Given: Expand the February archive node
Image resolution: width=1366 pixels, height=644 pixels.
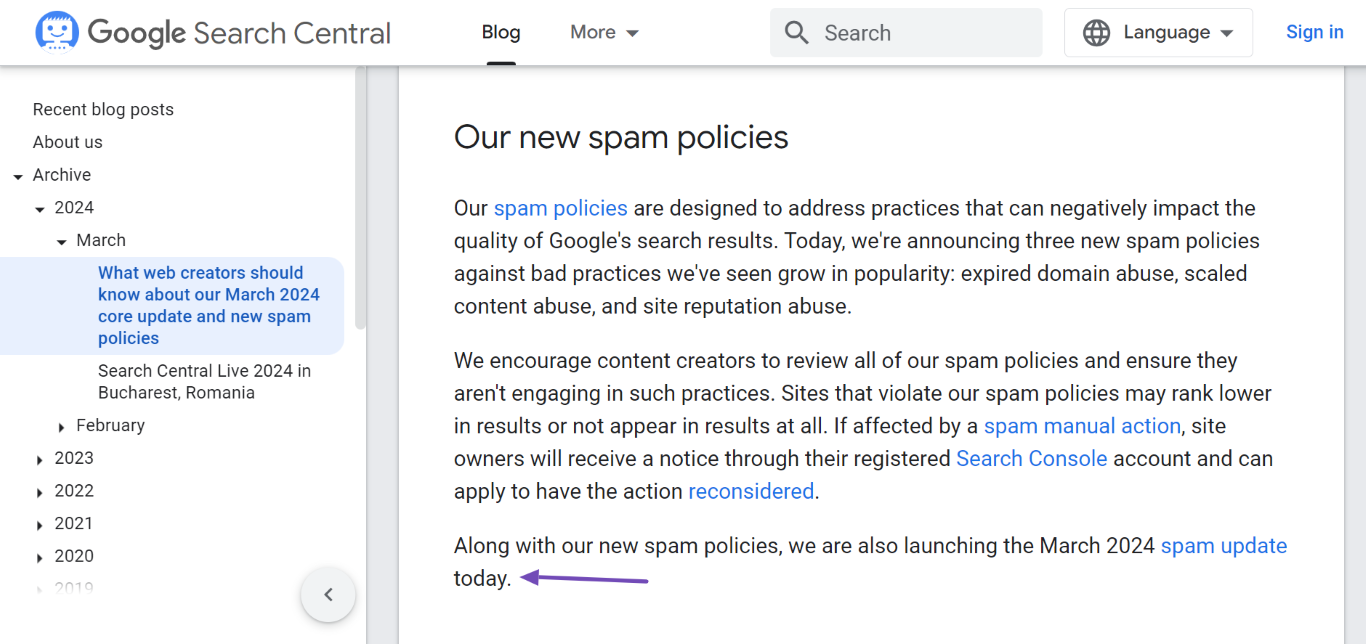Looking at the screenshot, I should 62,427.
